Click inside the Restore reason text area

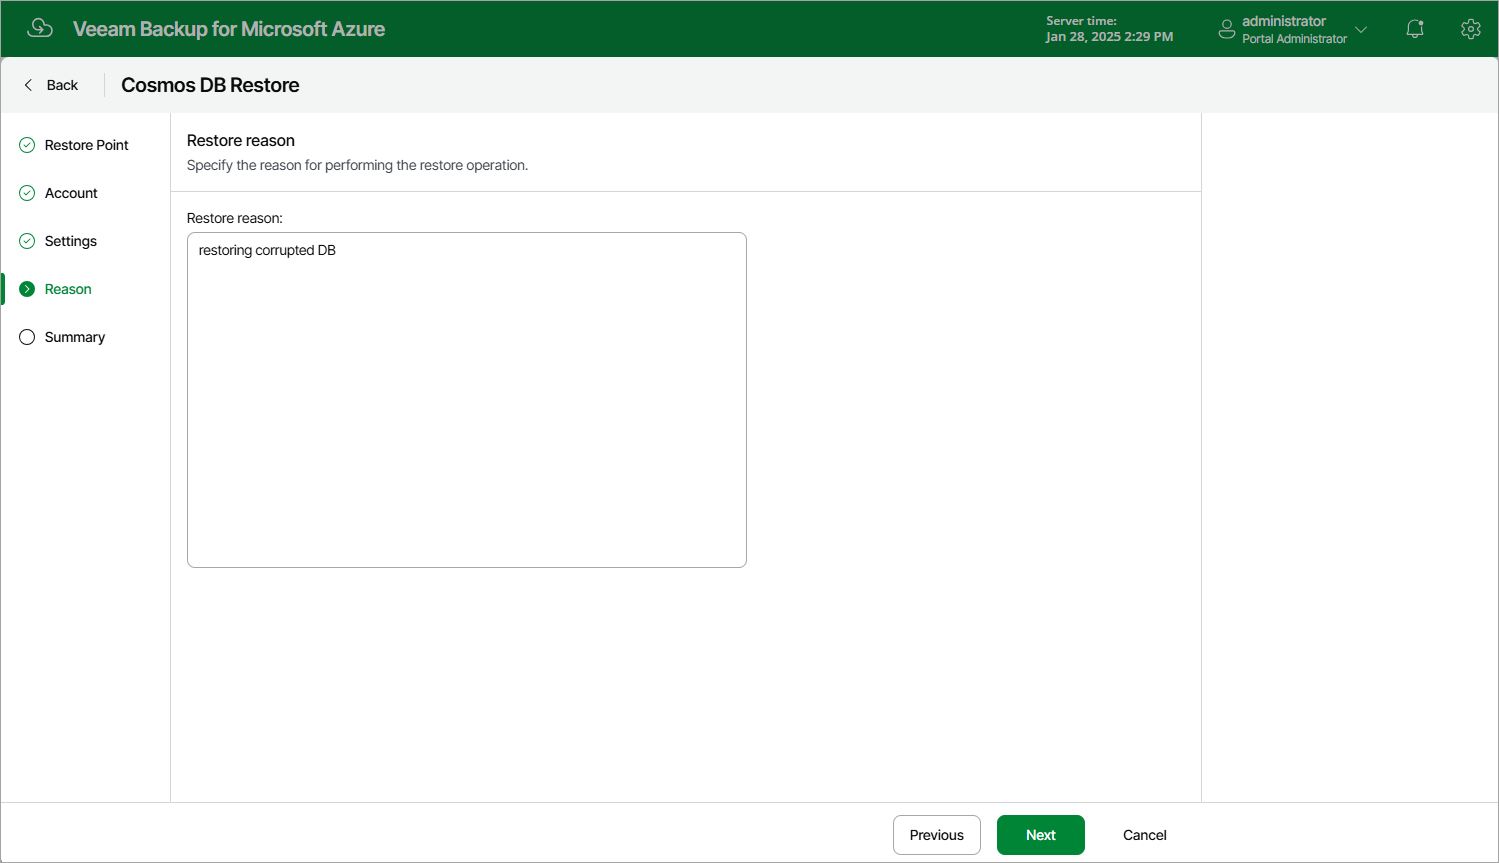point(467,400)
